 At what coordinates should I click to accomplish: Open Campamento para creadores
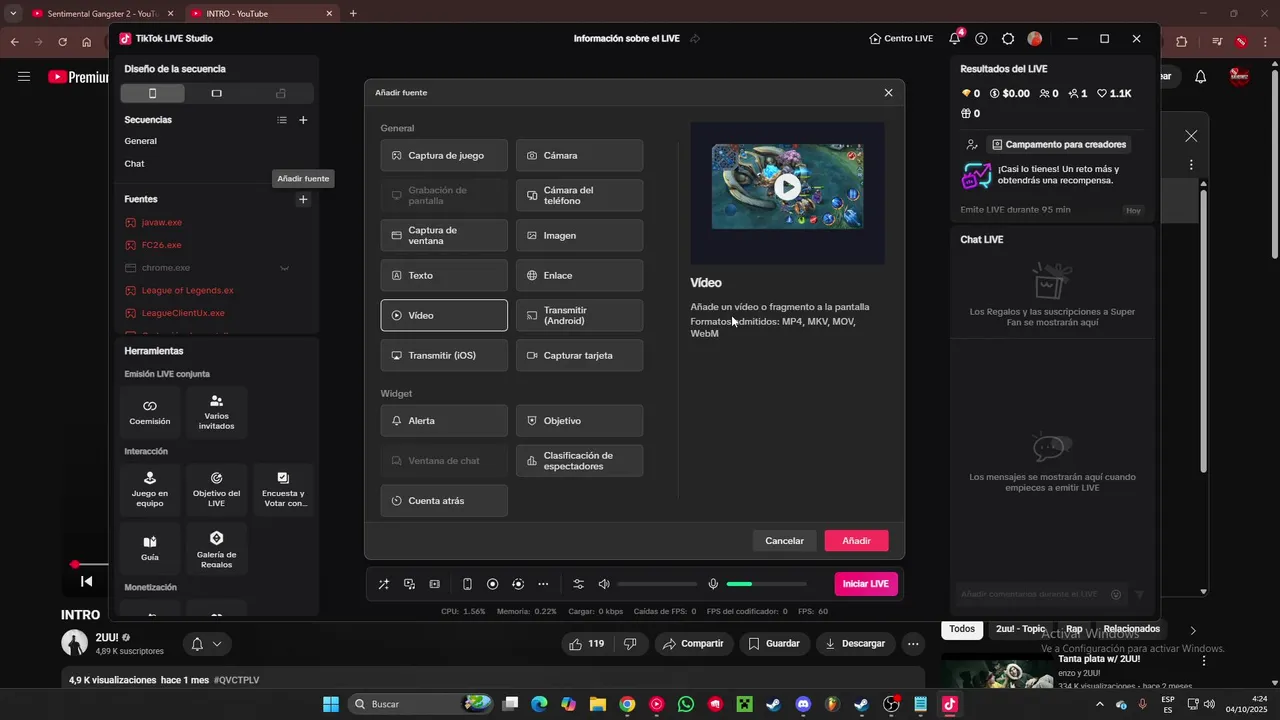1059,144
